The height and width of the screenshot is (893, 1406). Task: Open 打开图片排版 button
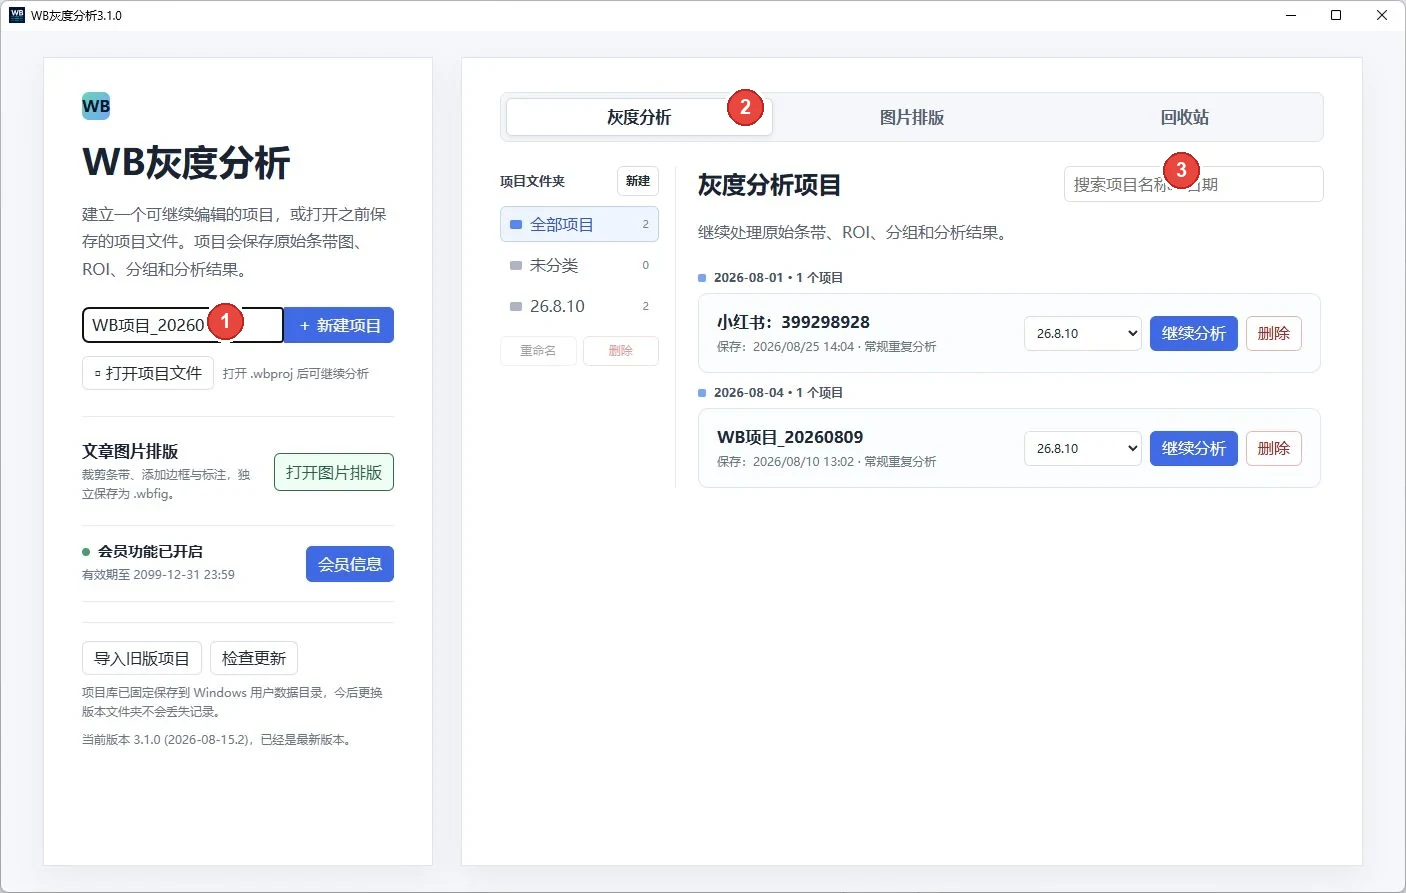click(334, 472)
